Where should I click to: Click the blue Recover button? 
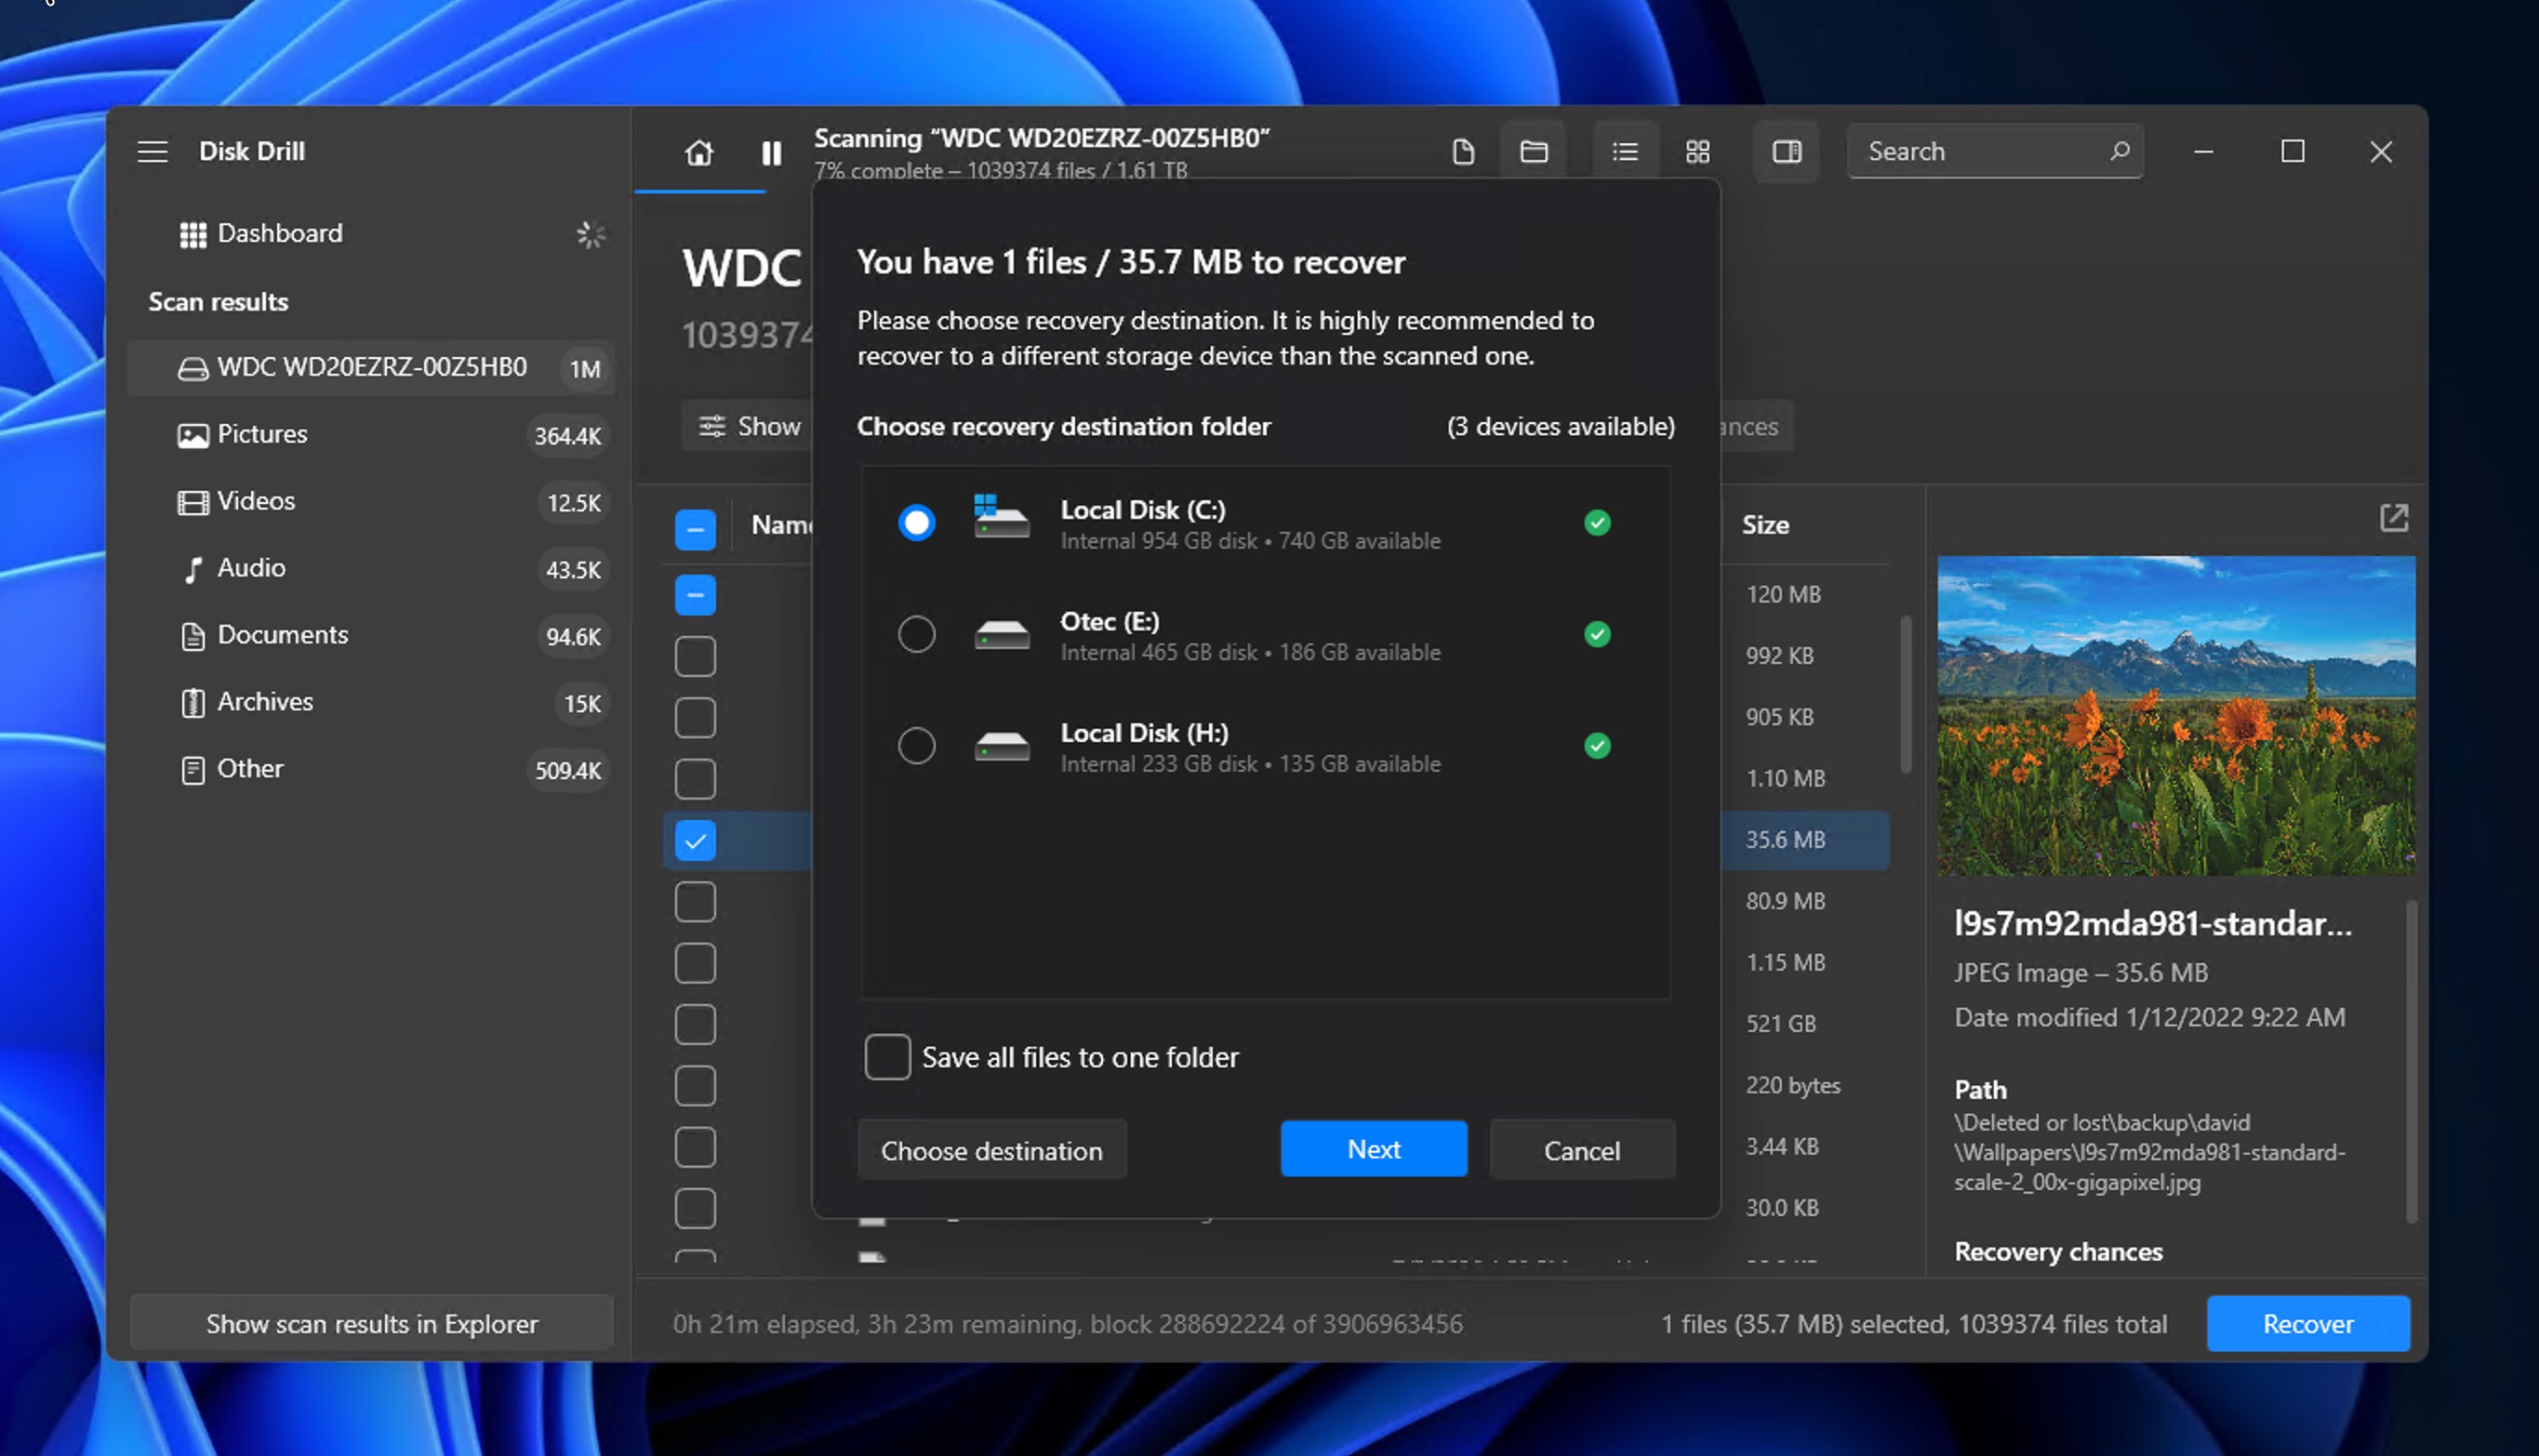[2307, 1323]
